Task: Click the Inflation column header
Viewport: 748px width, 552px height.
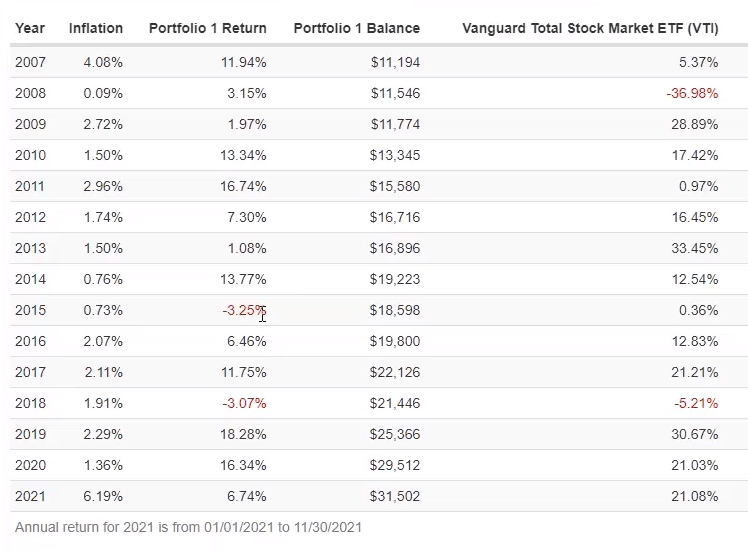Action: pos(96,29)
